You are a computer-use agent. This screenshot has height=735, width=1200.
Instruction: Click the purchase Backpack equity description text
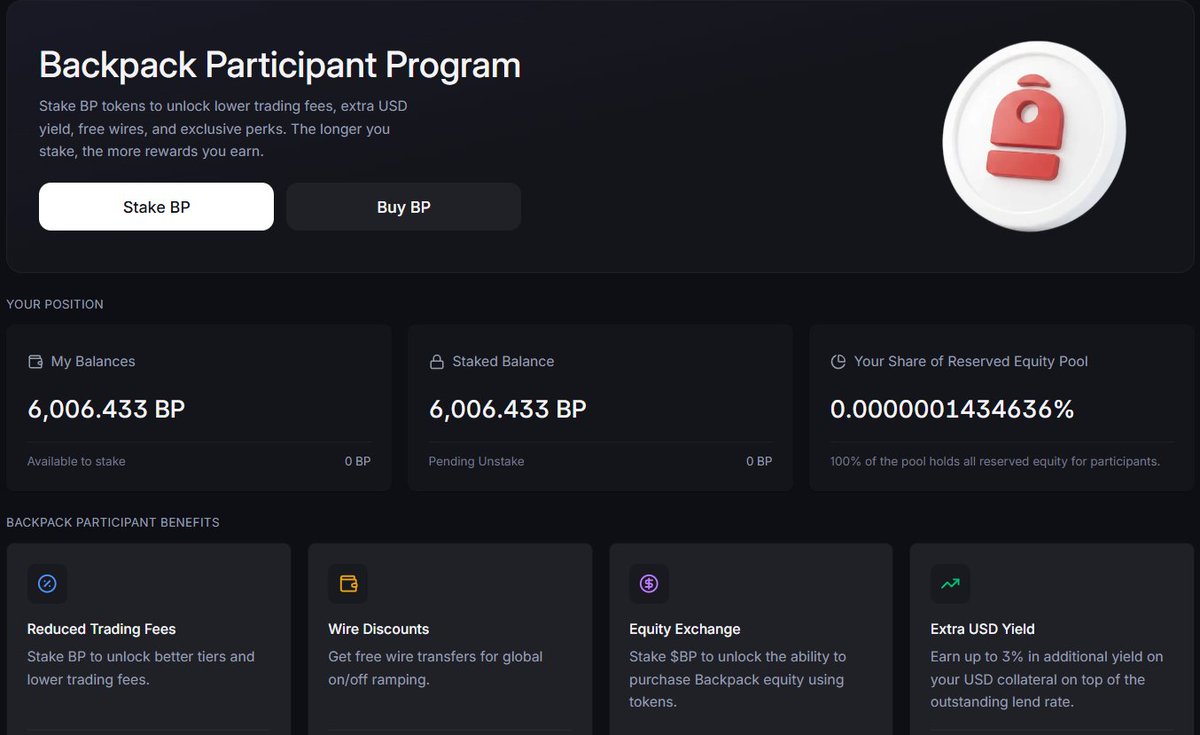pyautogui.click(x=737, y=679)
